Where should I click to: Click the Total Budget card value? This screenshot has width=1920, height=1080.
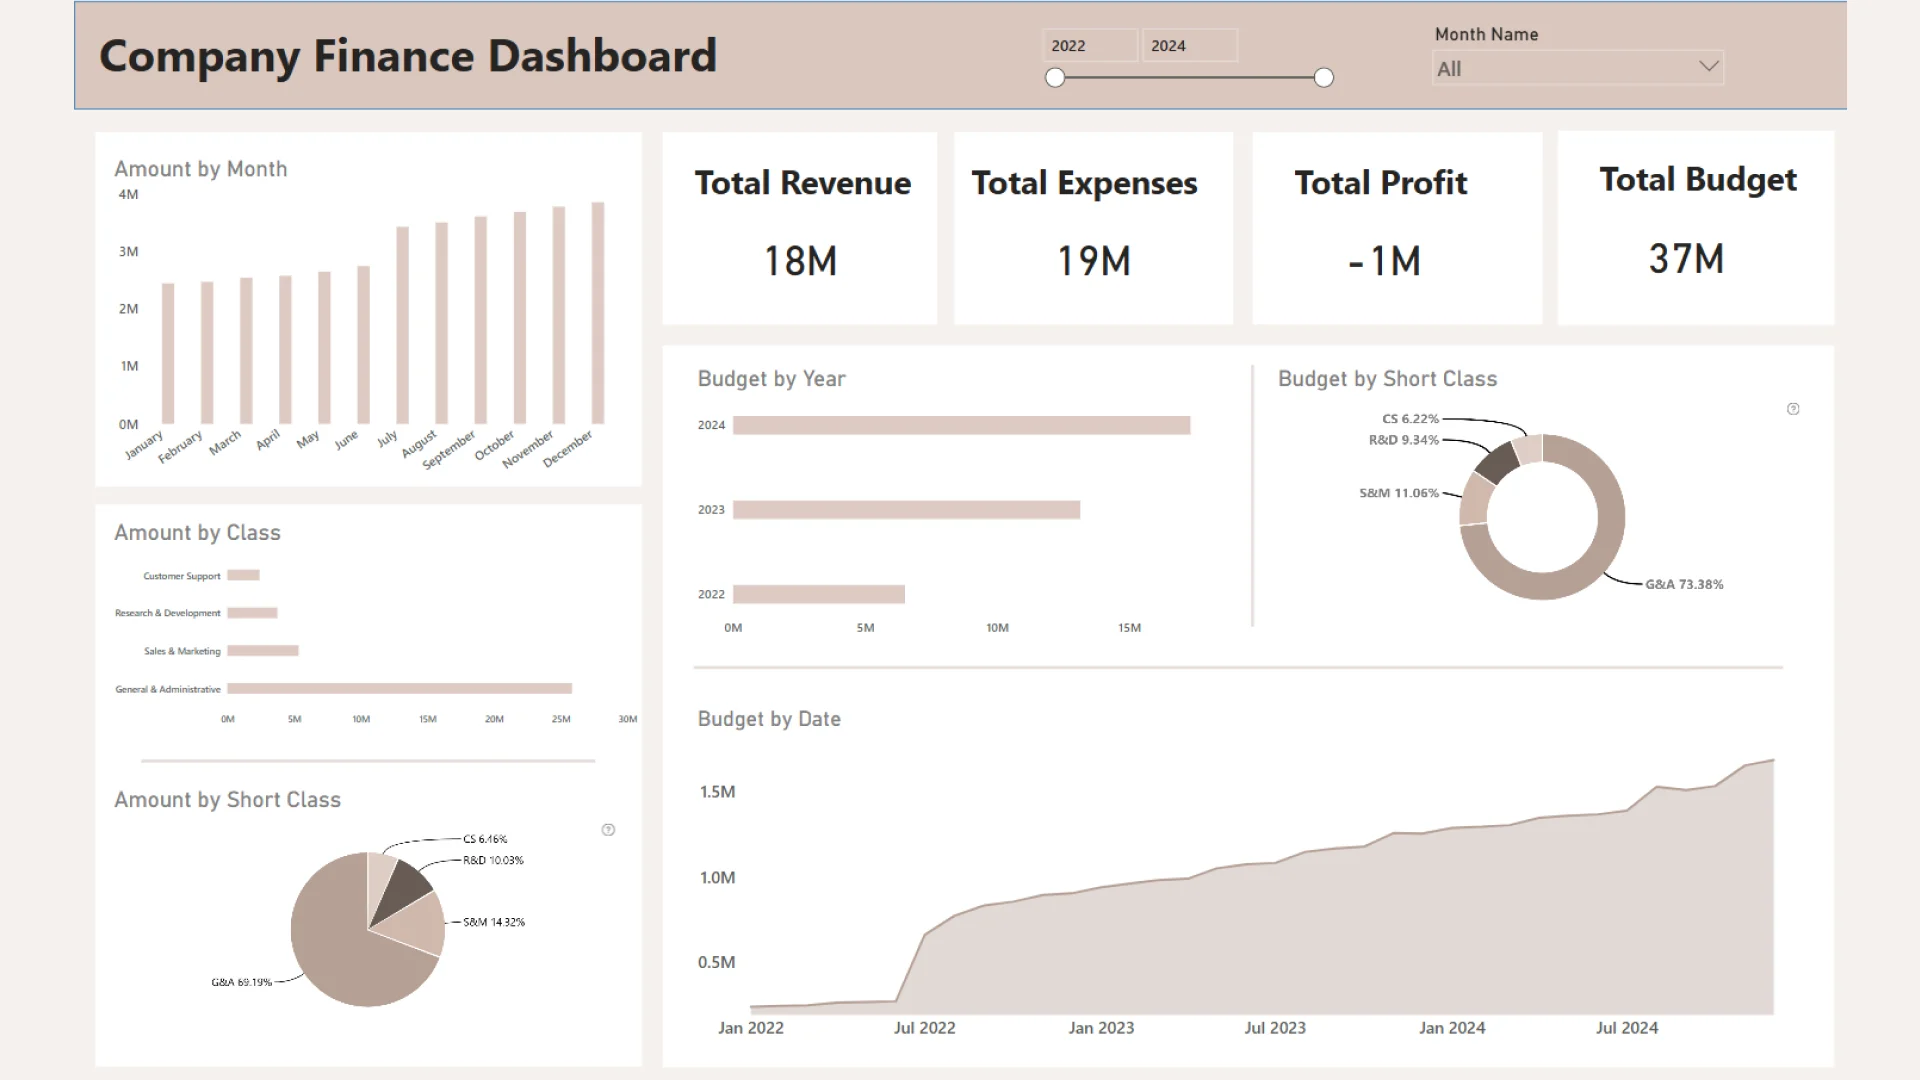click(1686, 259)
